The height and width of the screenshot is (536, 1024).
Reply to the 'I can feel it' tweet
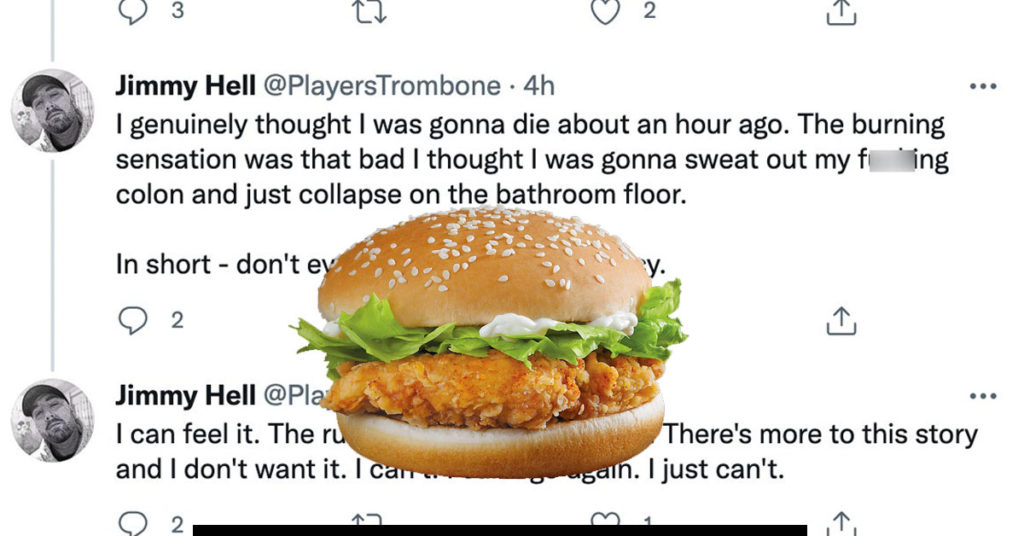click(x=133, y=524)
